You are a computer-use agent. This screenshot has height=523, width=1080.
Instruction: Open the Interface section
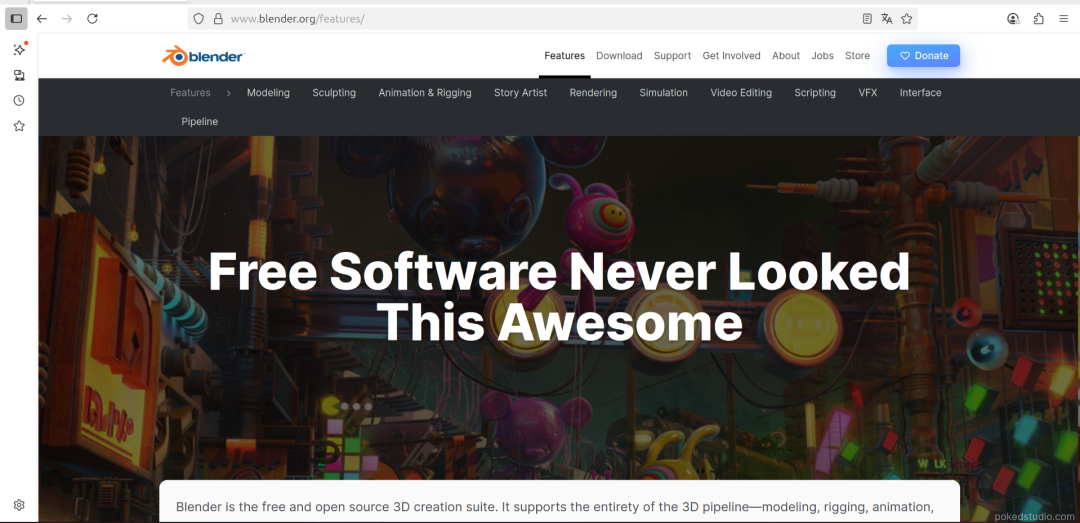tap(920, 93)
